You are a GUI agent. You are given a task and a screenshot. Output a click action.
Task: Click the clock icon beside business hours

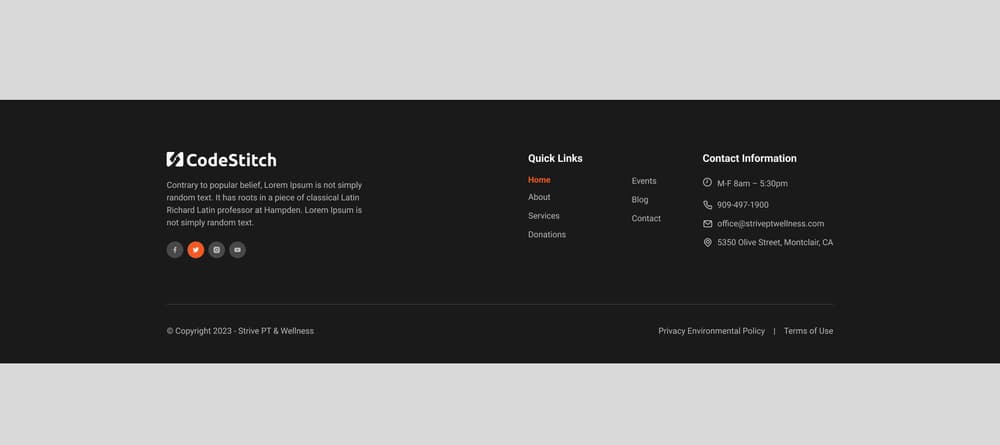tap(707, 182)
